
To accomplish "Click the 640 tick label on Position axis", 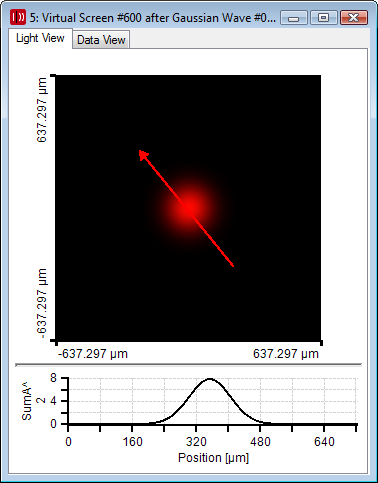I will tap(324, 442).
